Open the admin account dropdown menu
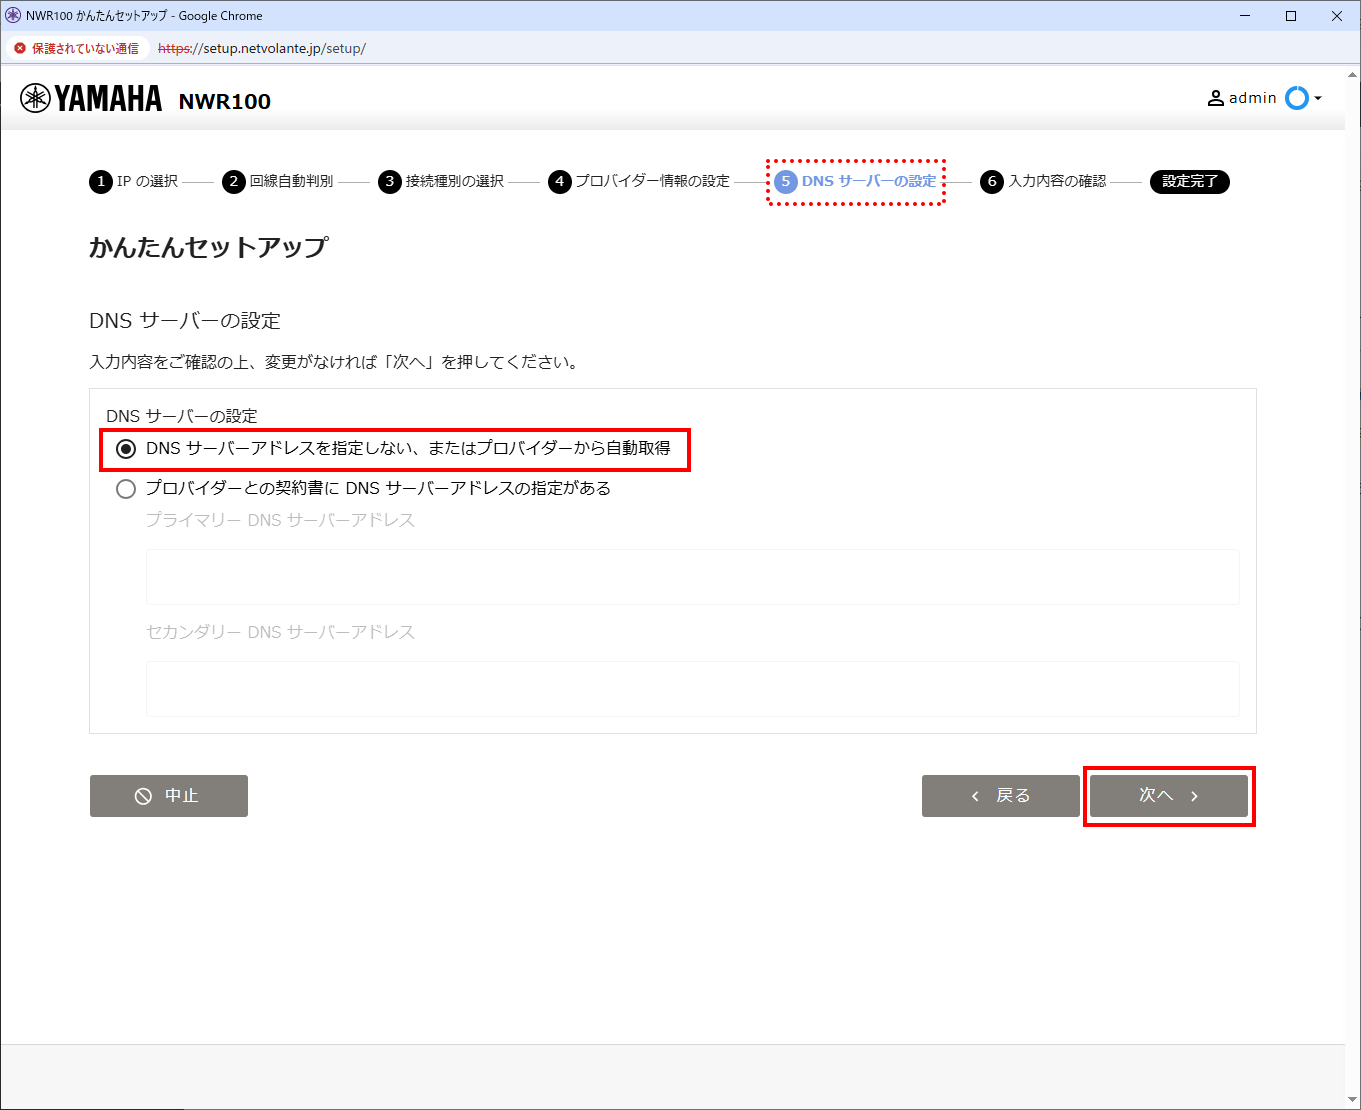Image resolution: width=1361 pixels, height=1110 pixels. 1316,97
